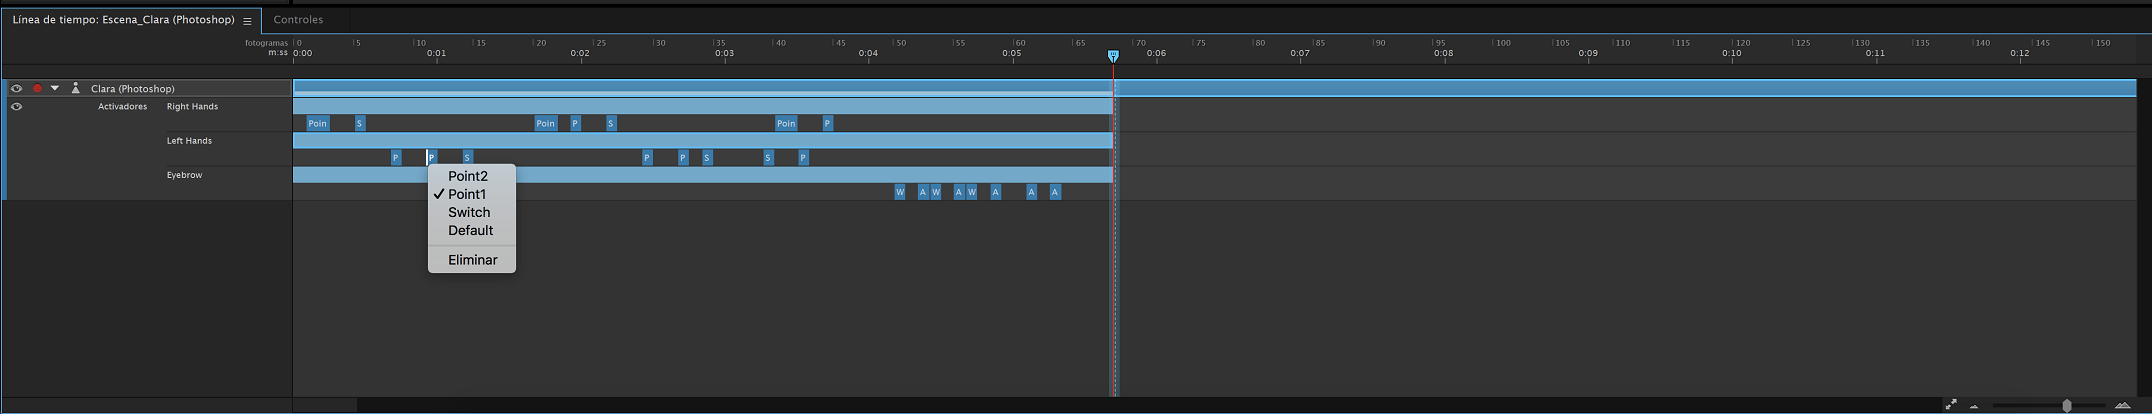Click the zoom in large mountains icon
This screenshot has height=414, width=2152.
[x=2122, y=405]
